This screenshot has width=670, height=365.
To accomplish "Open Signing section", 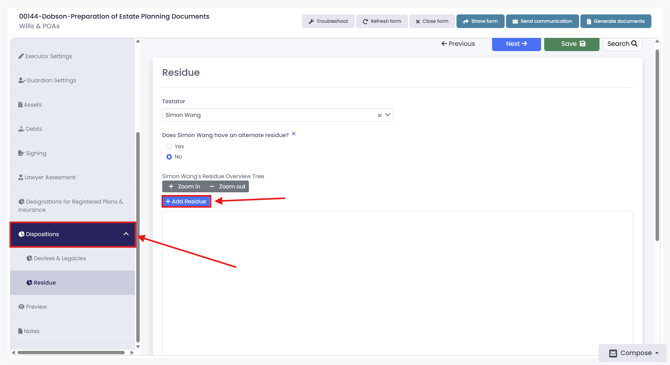I will click(73, 153).
